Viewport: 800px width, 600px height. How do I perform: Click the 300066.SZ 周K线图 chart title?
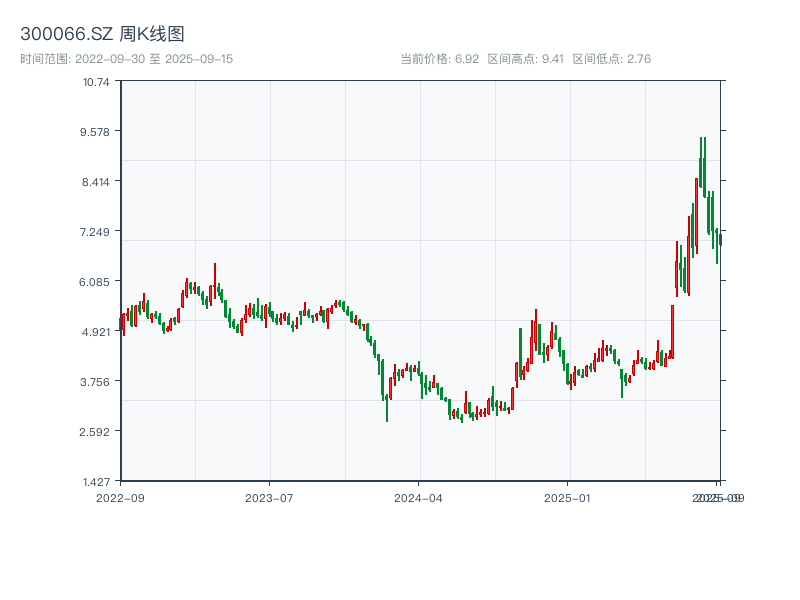(x=102, y=35)
